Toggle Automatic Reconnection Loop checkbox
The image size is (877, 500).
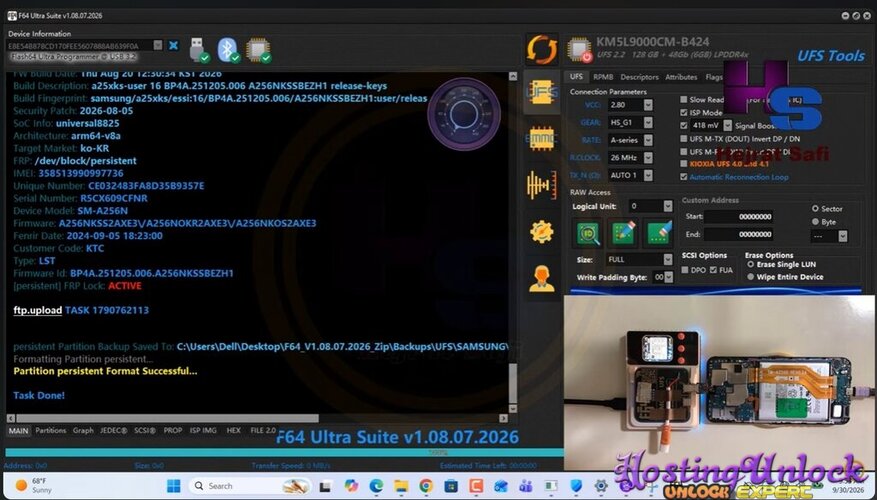coord(683,177)
